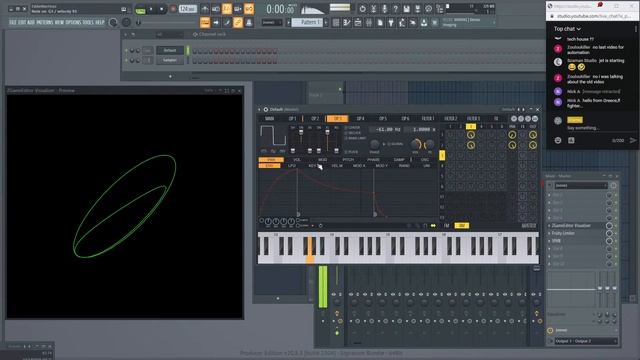The width and height of the screenshot is (640, 360).
Task: Switch to the MAIN tab in Sytrus
Action: (269, 119)
